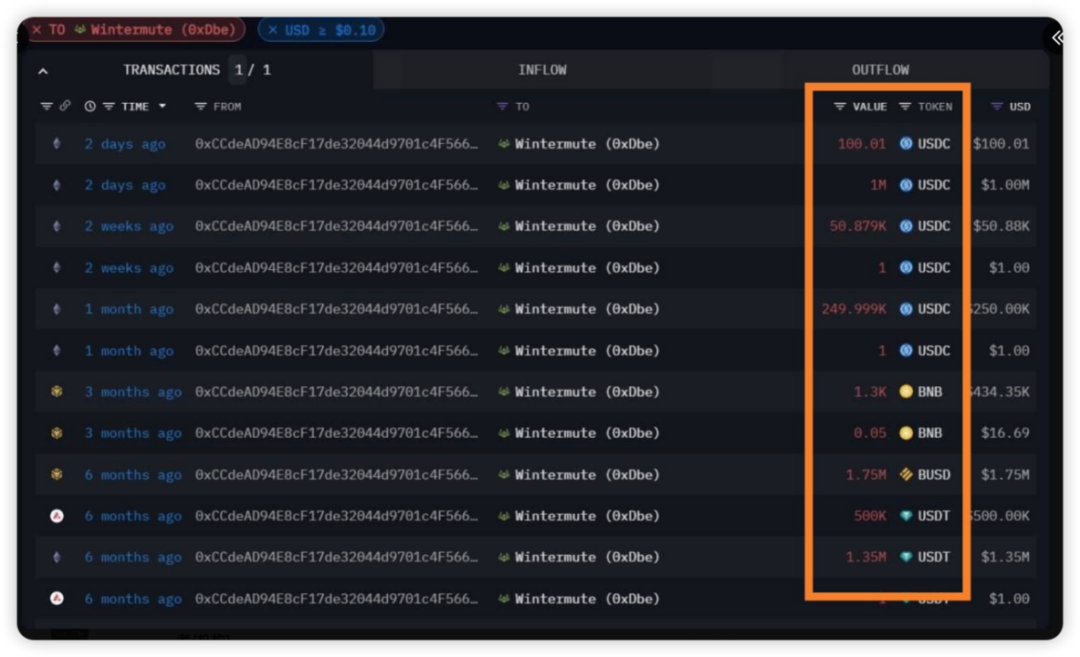
Task: Select the BUSD token label
Action: pos(934,474)
